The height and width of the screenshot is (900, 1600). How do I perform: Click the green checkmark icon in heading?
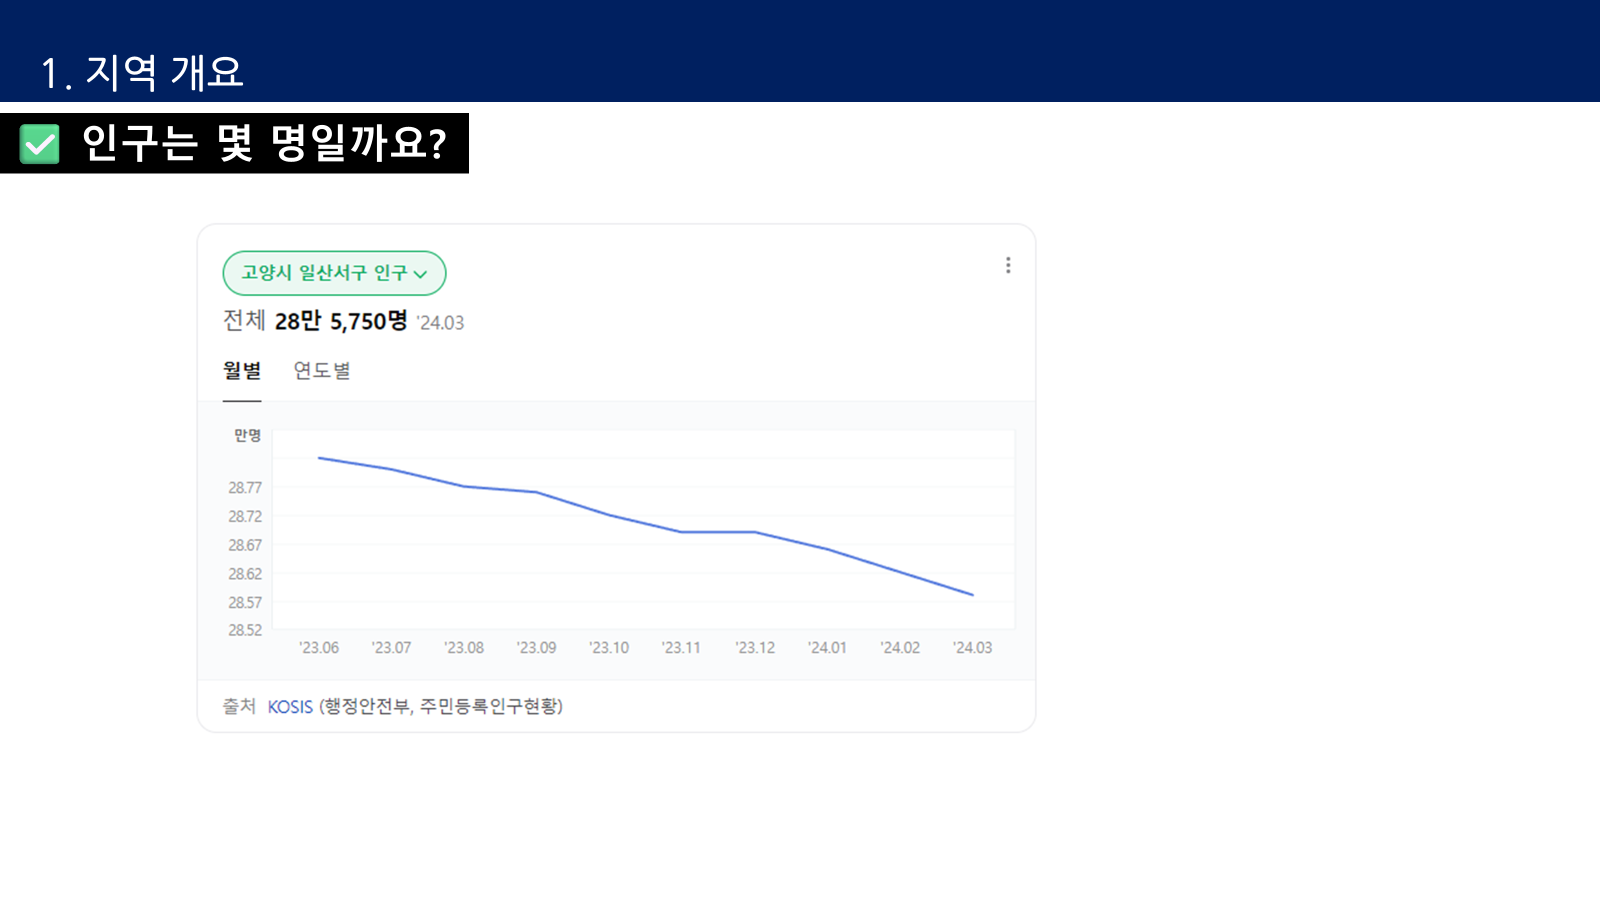tap(40, 144)
